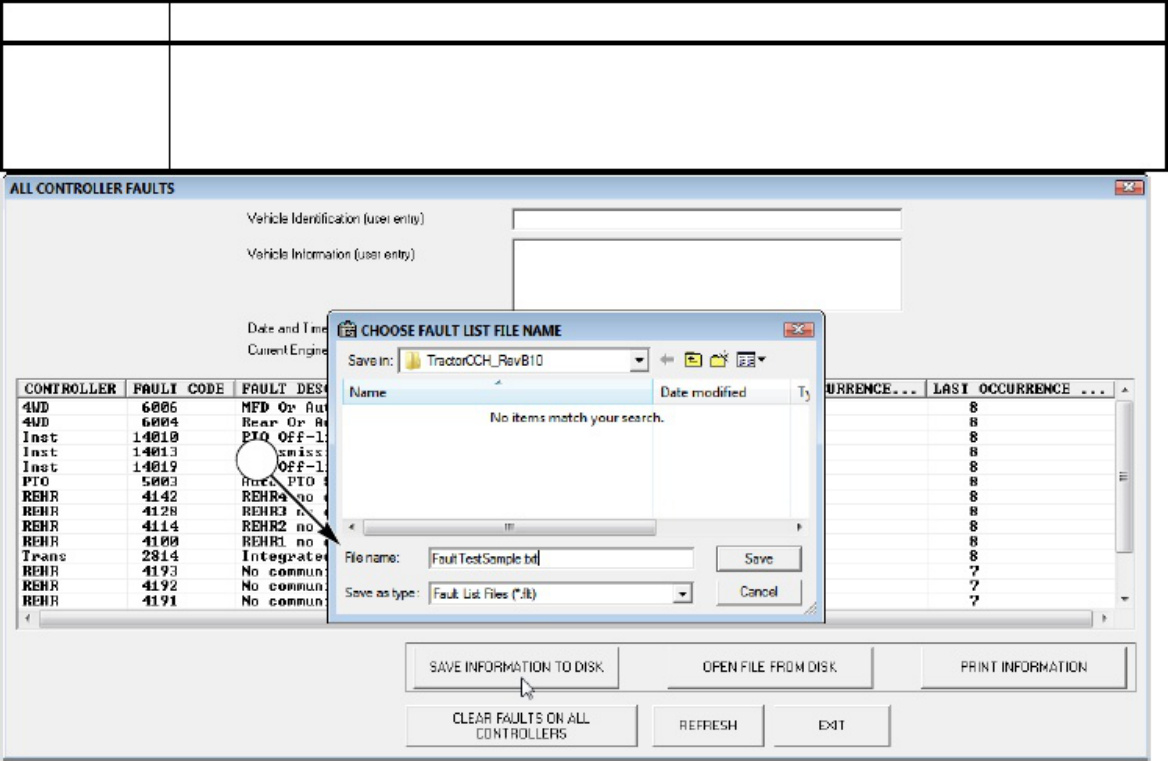Open the Save as type dropdown
Image resolution: width=1168 pixels, height=761 pixels.
point(682,593)
